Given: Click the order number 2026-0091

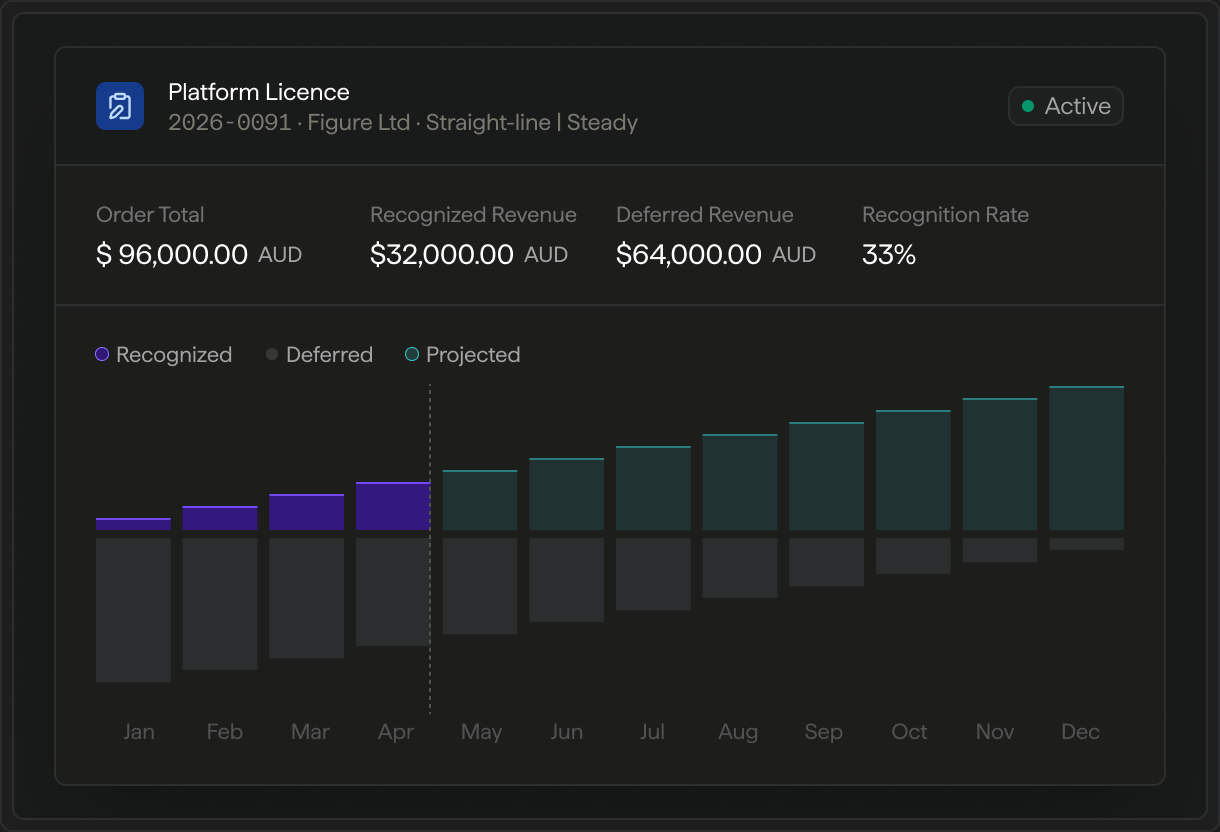Looking at the screenshot, I should [229, 123].
